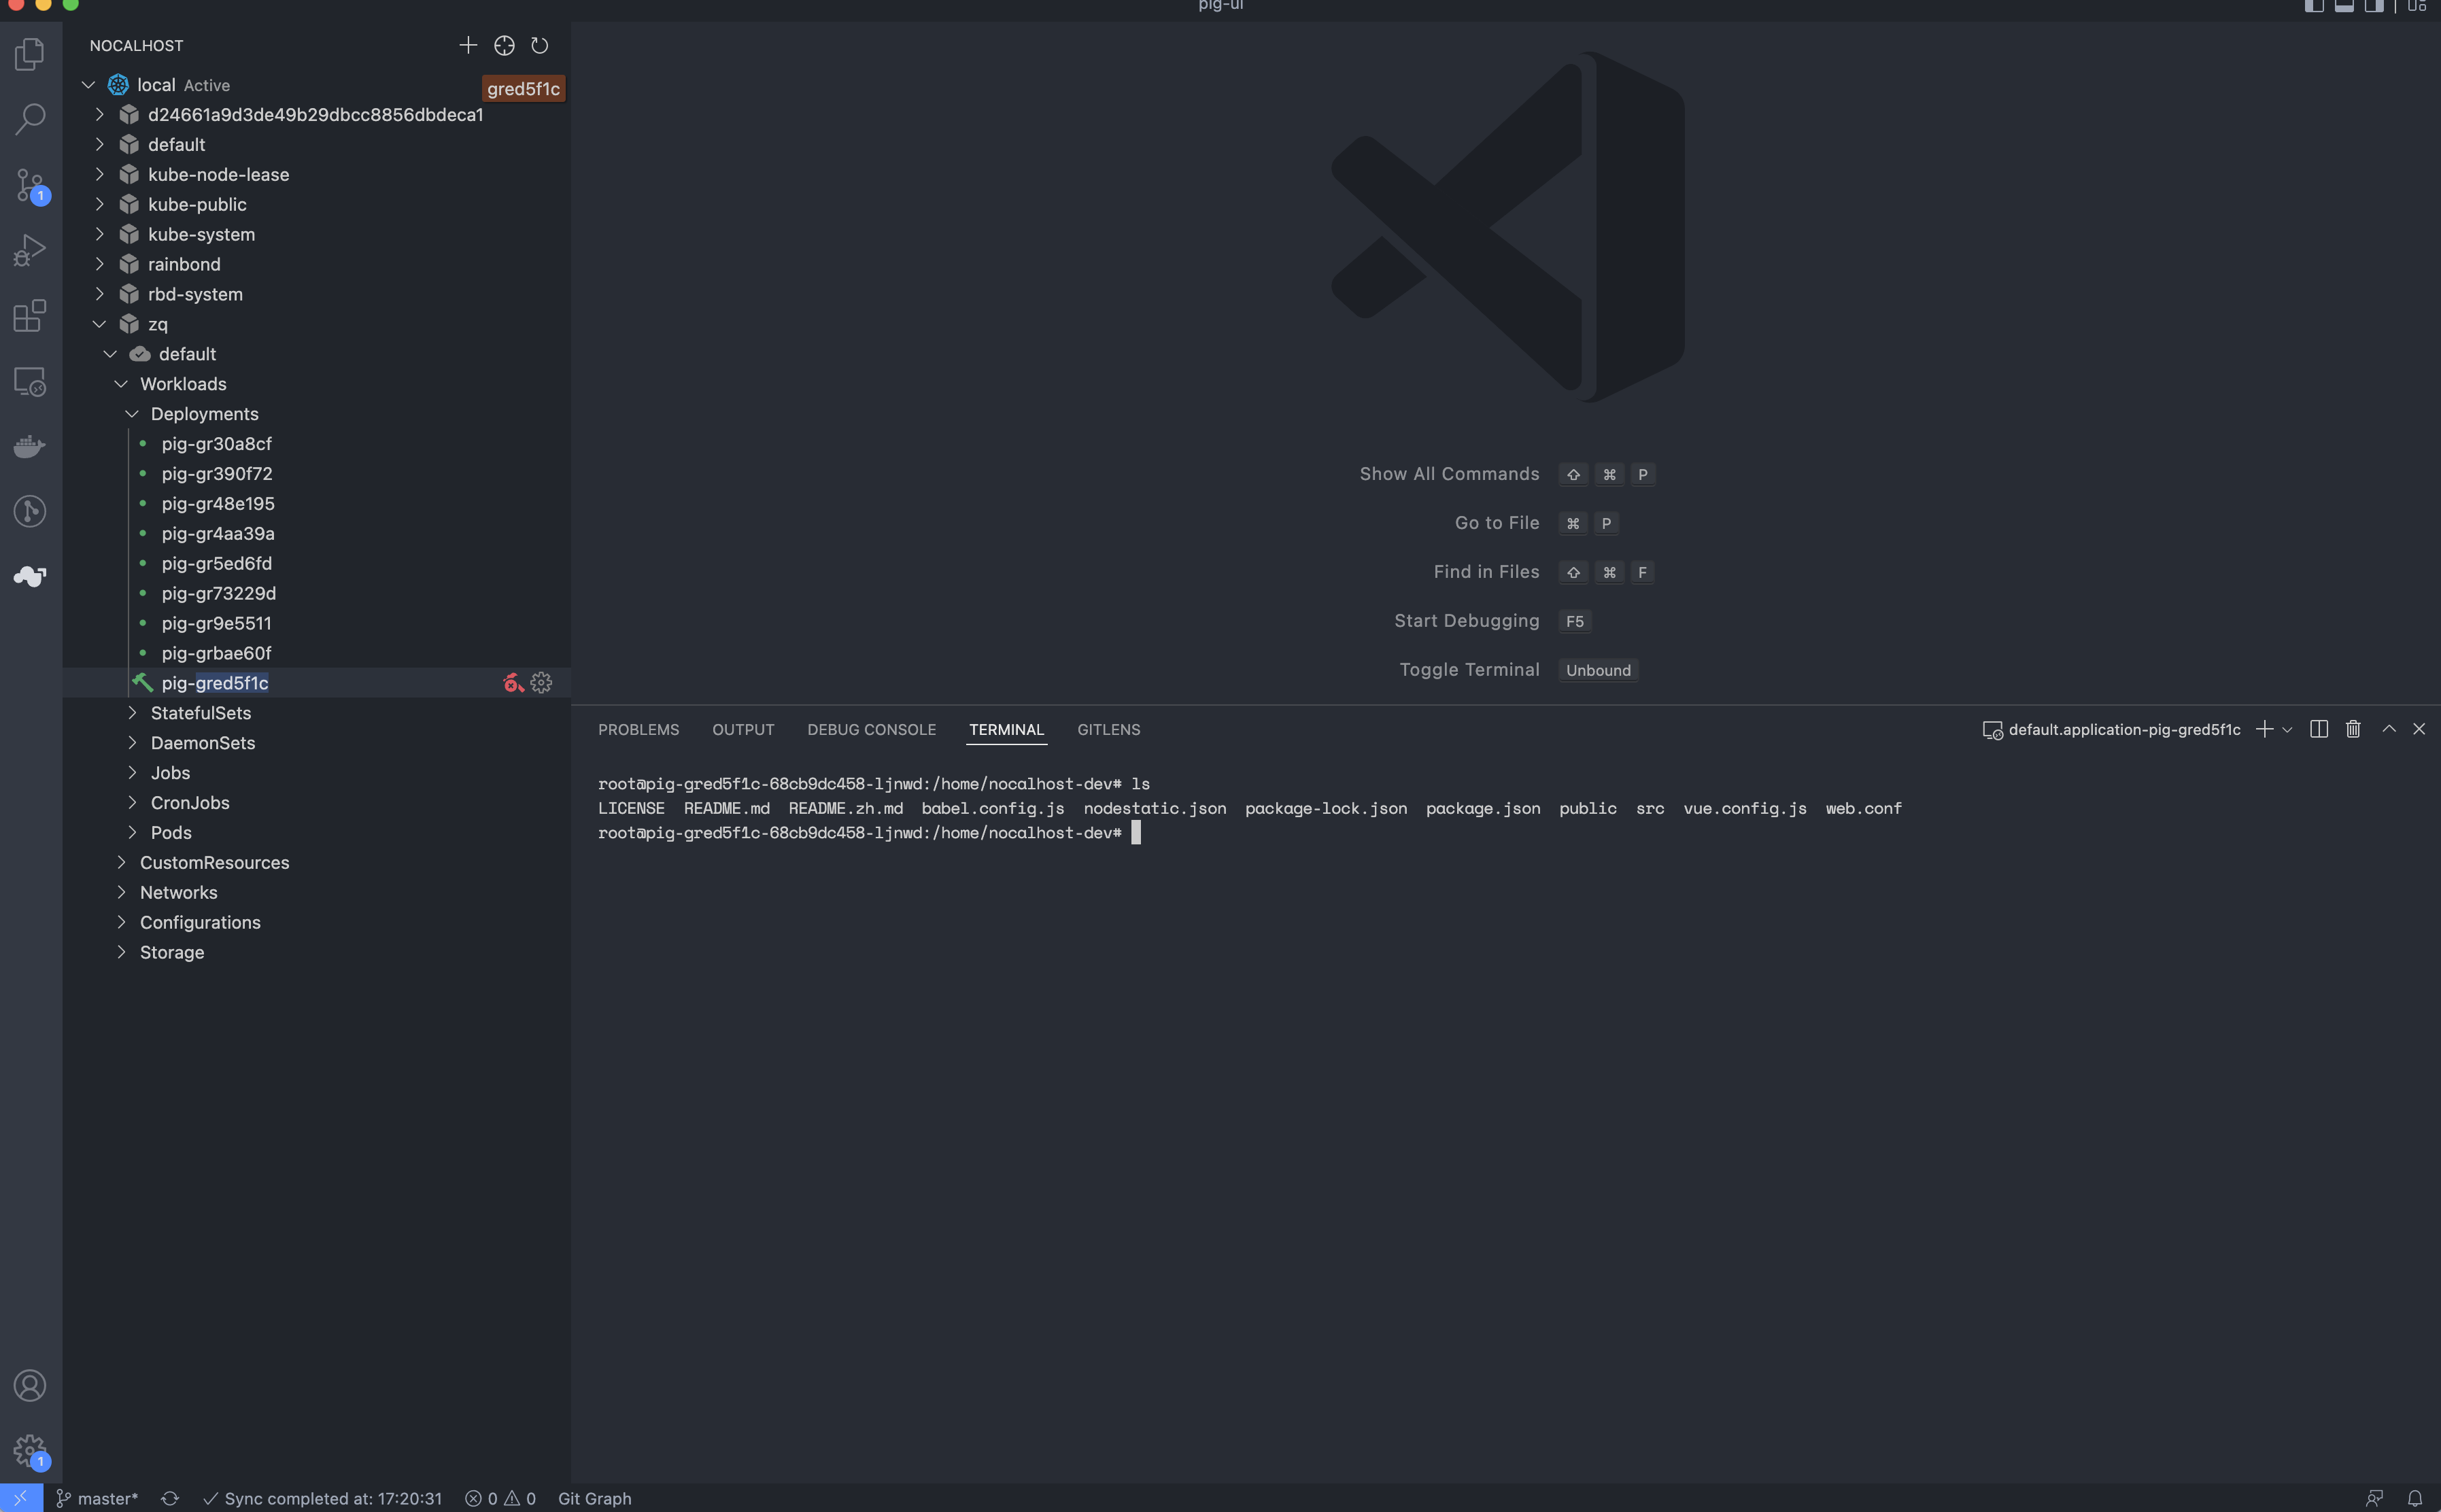
Task: Kill the terminal with trash icon
Action: tap(2353, 729)
